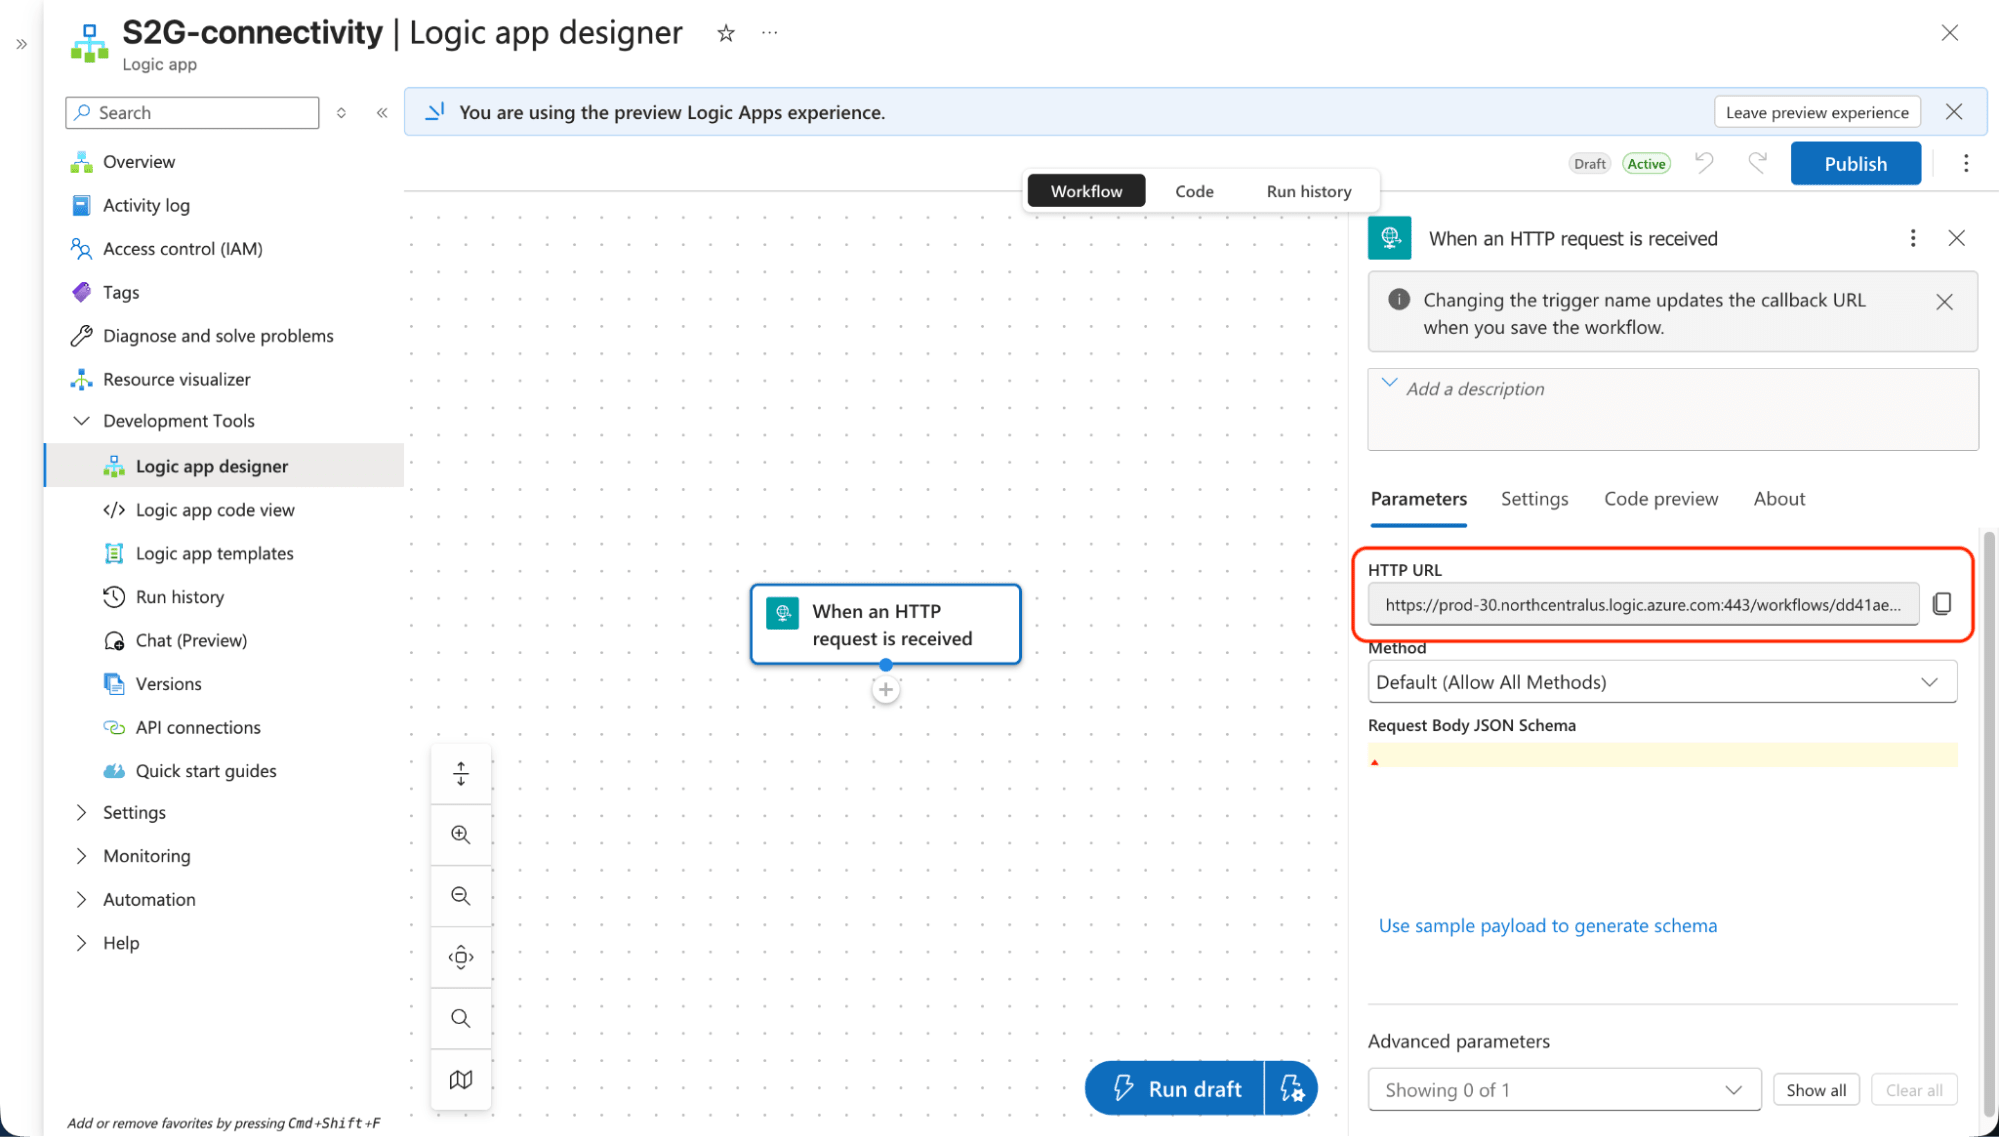Expand the Monitoring section
Viewport: 1999px width, 1138px height.
click(82, 856)
